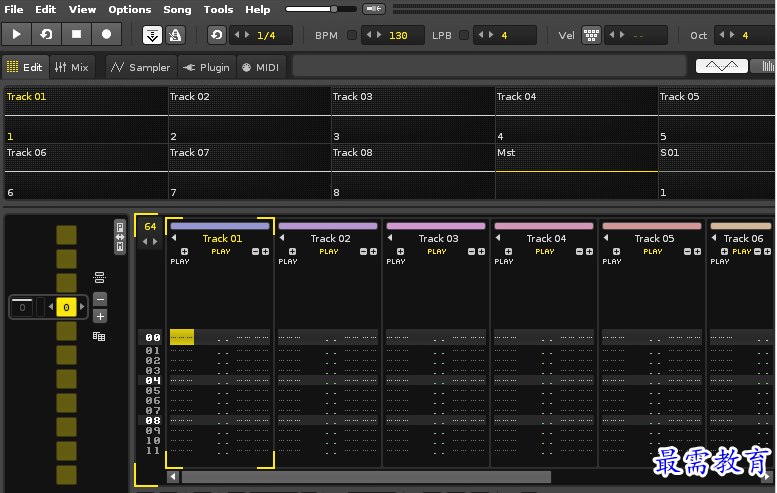Go to next pattern in sequencer
777x493 pixels.
click(x=82, y=307)
